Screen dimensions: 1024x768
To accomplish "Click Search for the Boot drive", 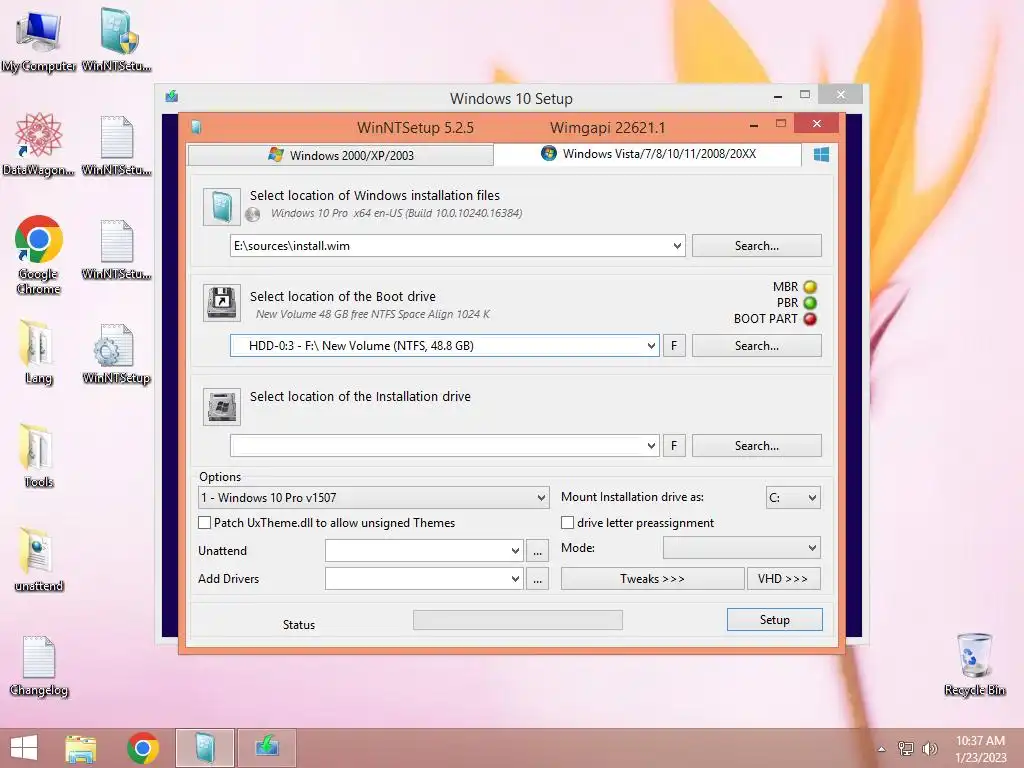I will pos(756,345).
